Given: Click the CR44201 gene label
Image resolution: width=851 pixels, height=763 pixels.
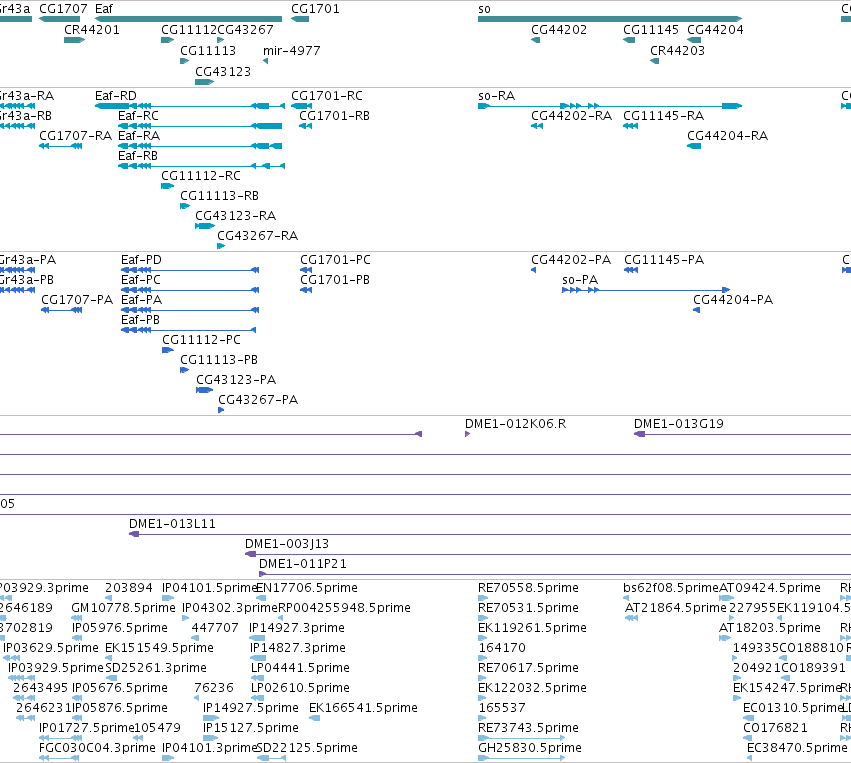Looking at the screenshot, I should coord(92,30).
